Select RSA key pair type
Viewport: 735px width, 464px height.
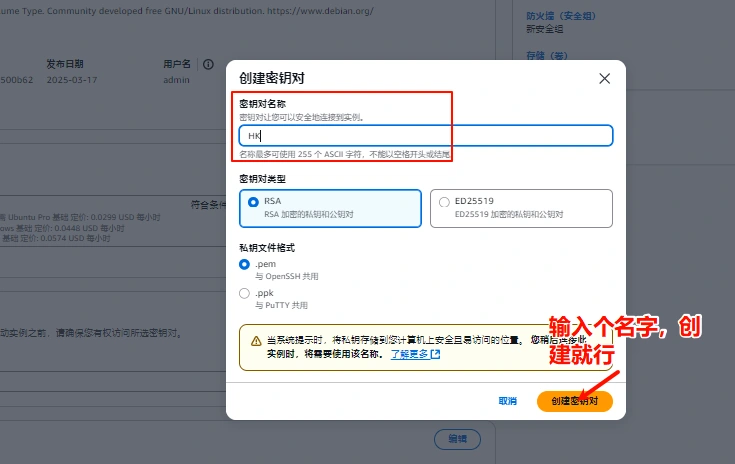click(253, 202)
